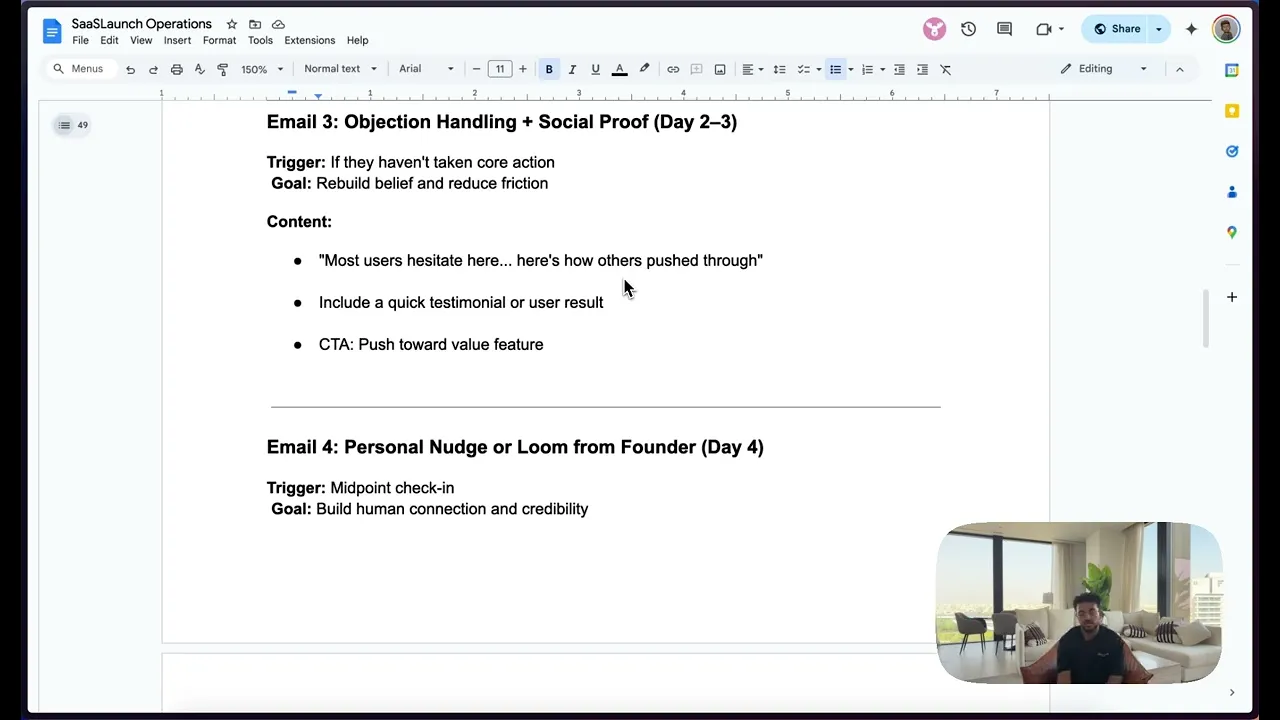
Task: Open Gemini sparkle assistant
Action: click(1191, 29)
